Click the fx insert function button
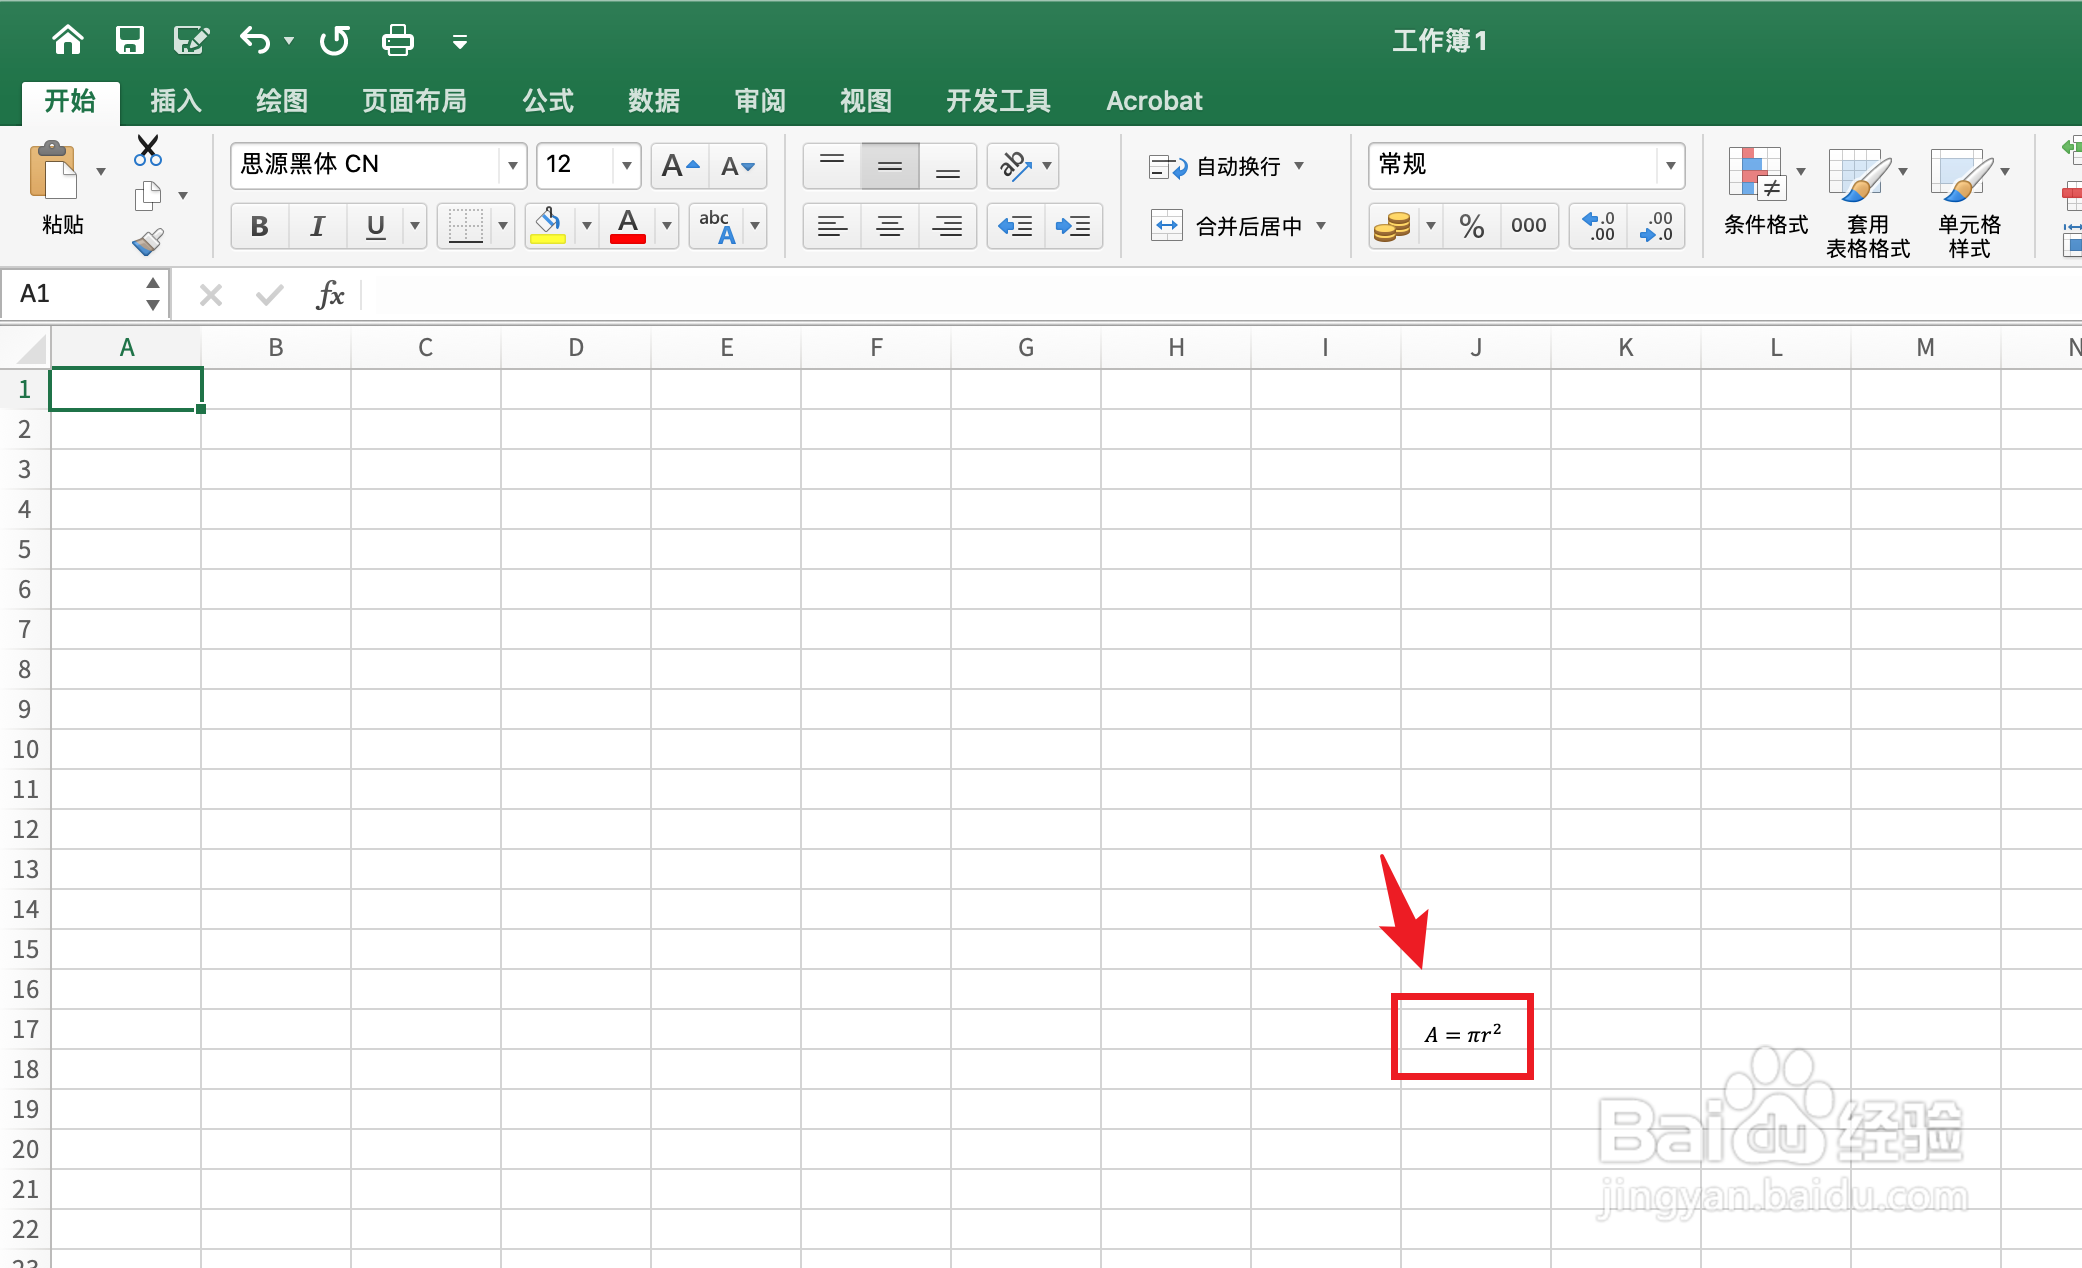The height and width of the screenshot is (1268, 2082). [x=330, y=294]
